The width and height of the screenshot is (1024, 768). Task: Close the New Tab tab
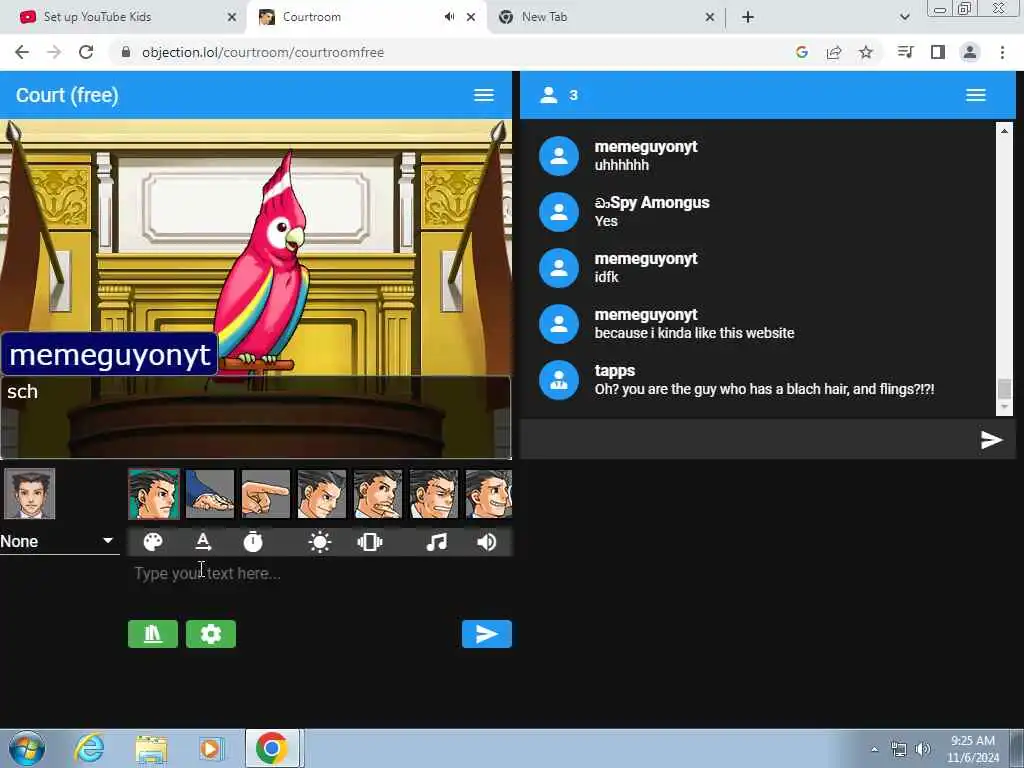click(710, 18)
